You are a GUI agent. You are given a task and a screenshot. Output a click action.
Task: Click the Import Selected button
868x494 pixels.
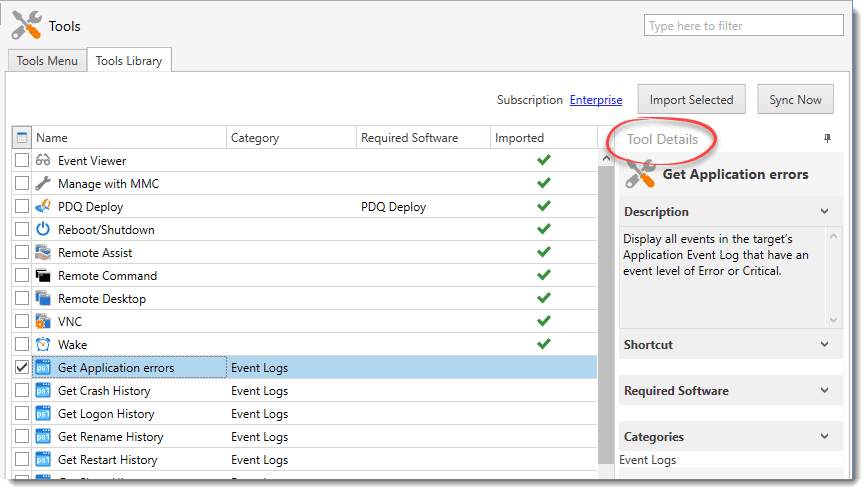coord(691,100)
